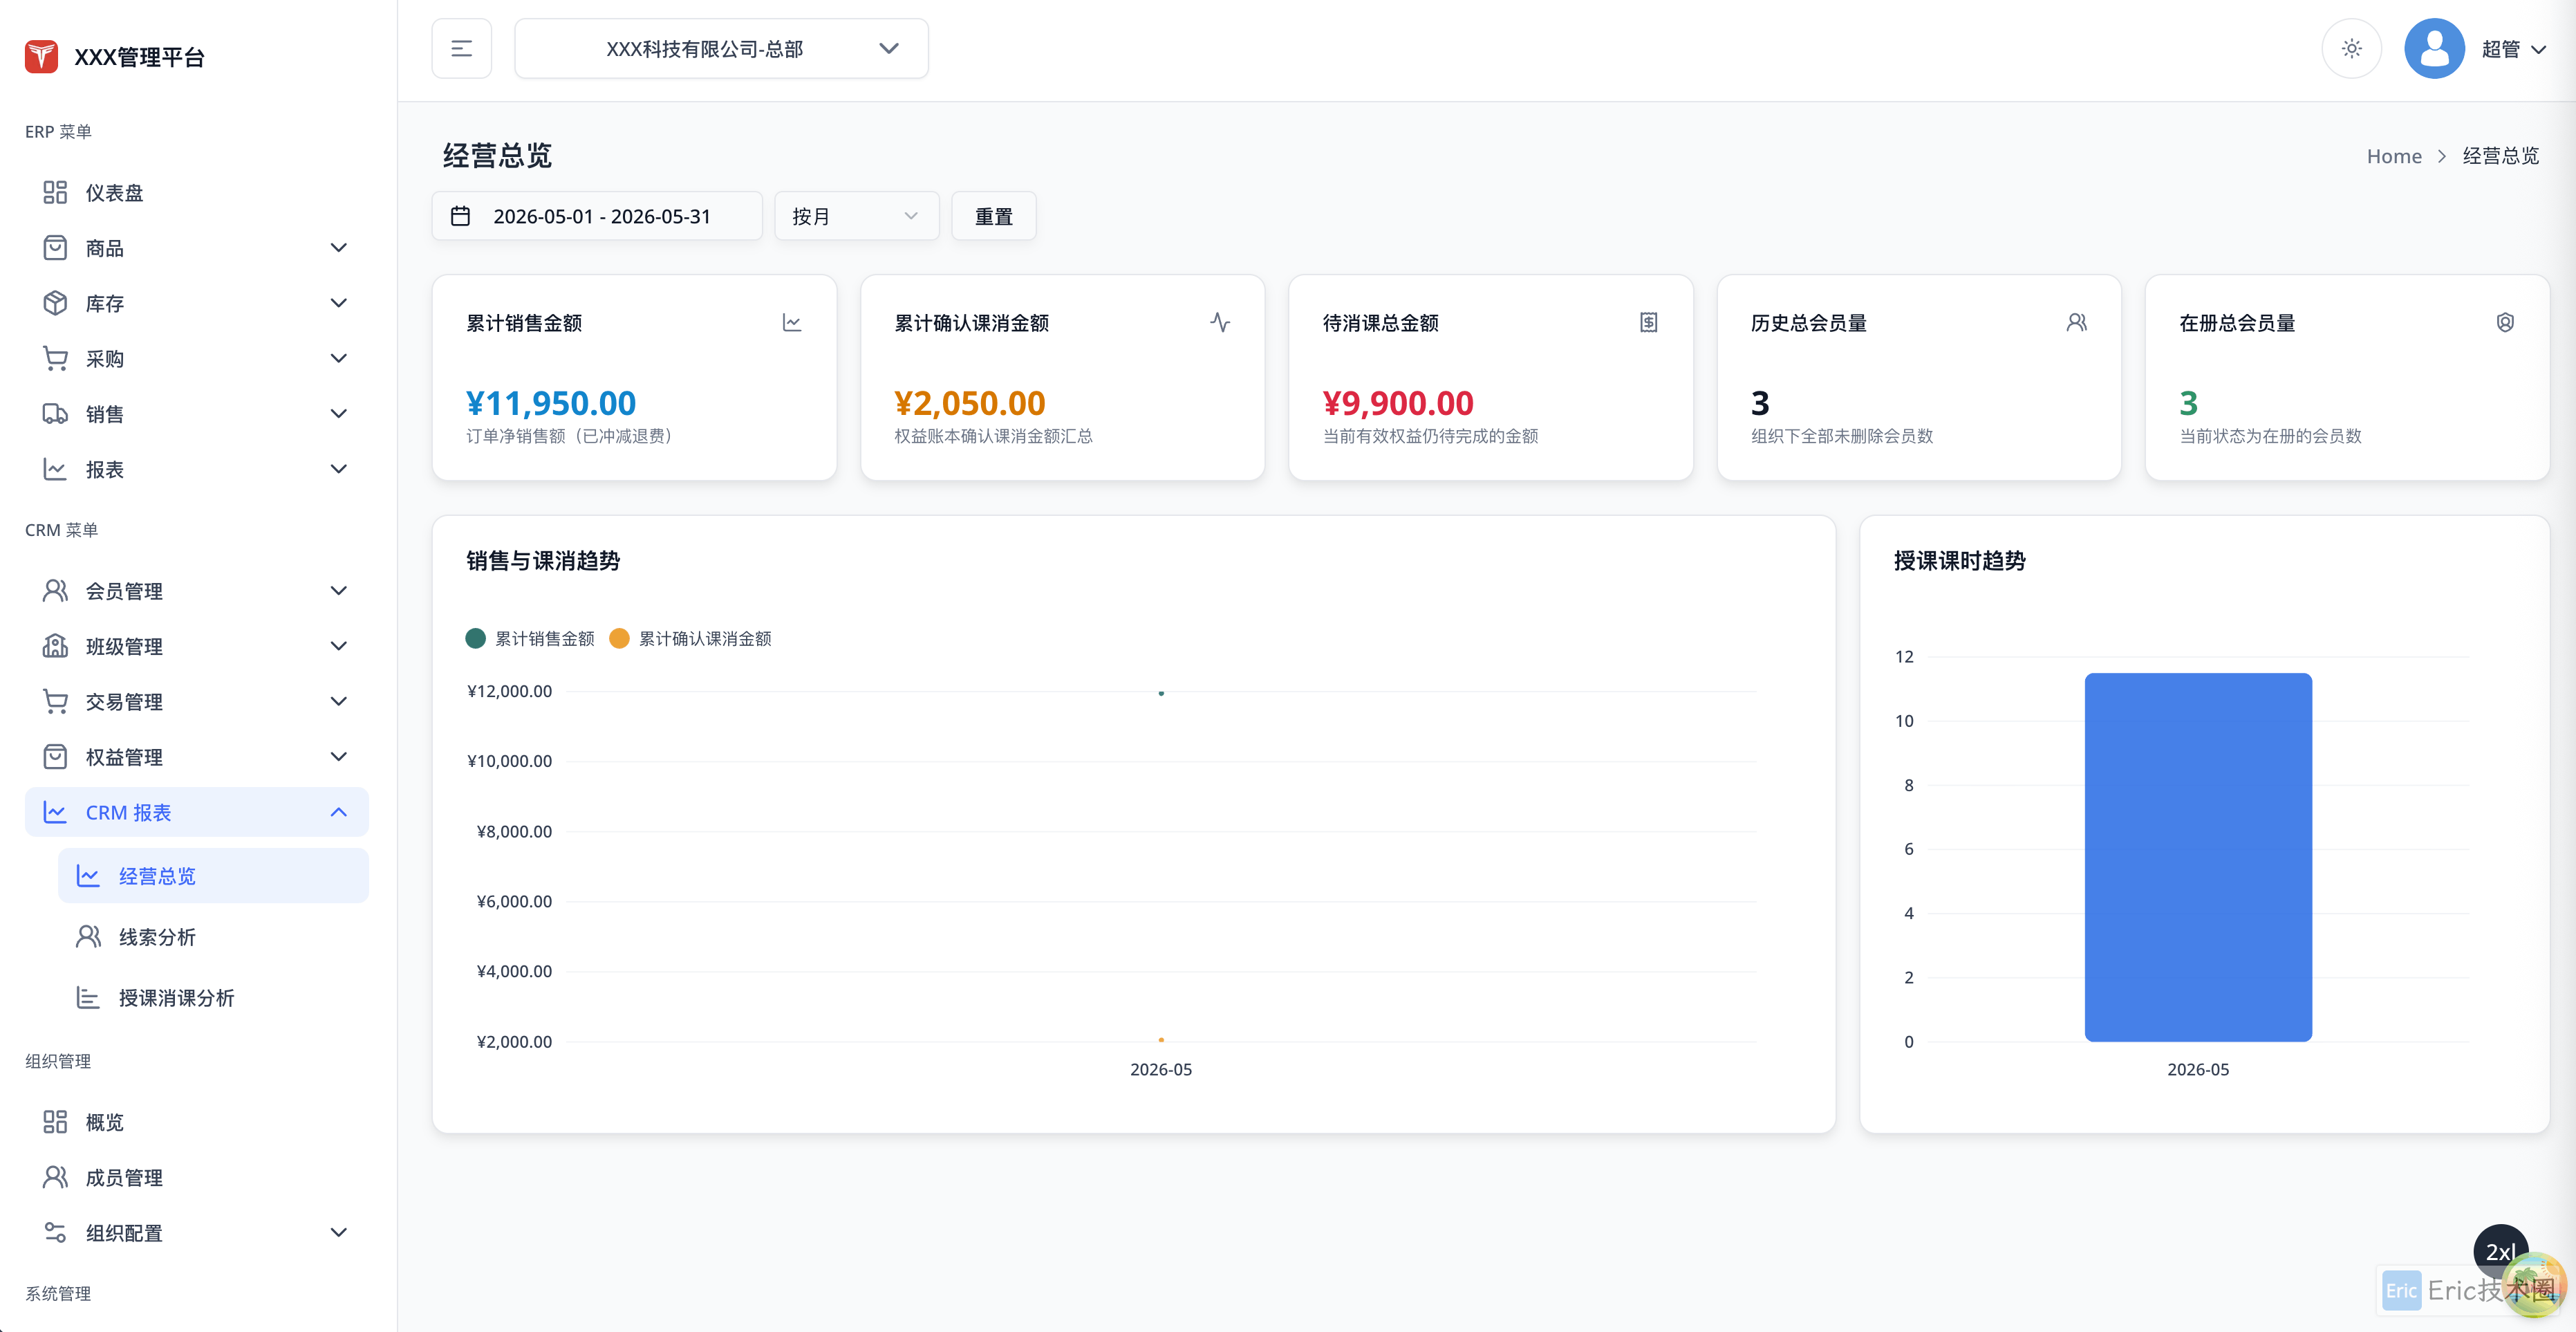Click the 库存 box icon
The width and height of the screenshot is (2576, 1332).
(x=55, y=303)
